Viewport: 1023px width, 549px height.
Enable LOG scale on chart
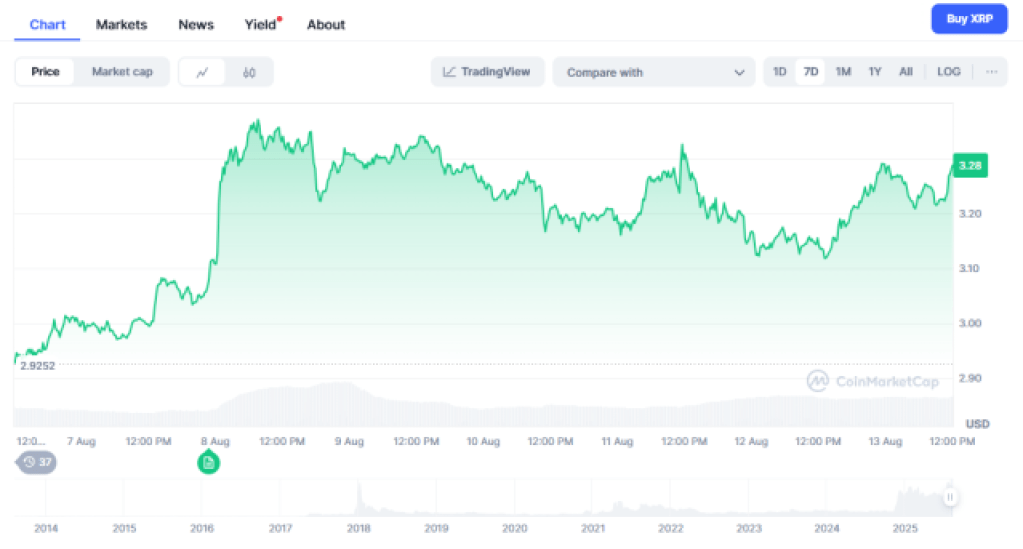point(948,72)
